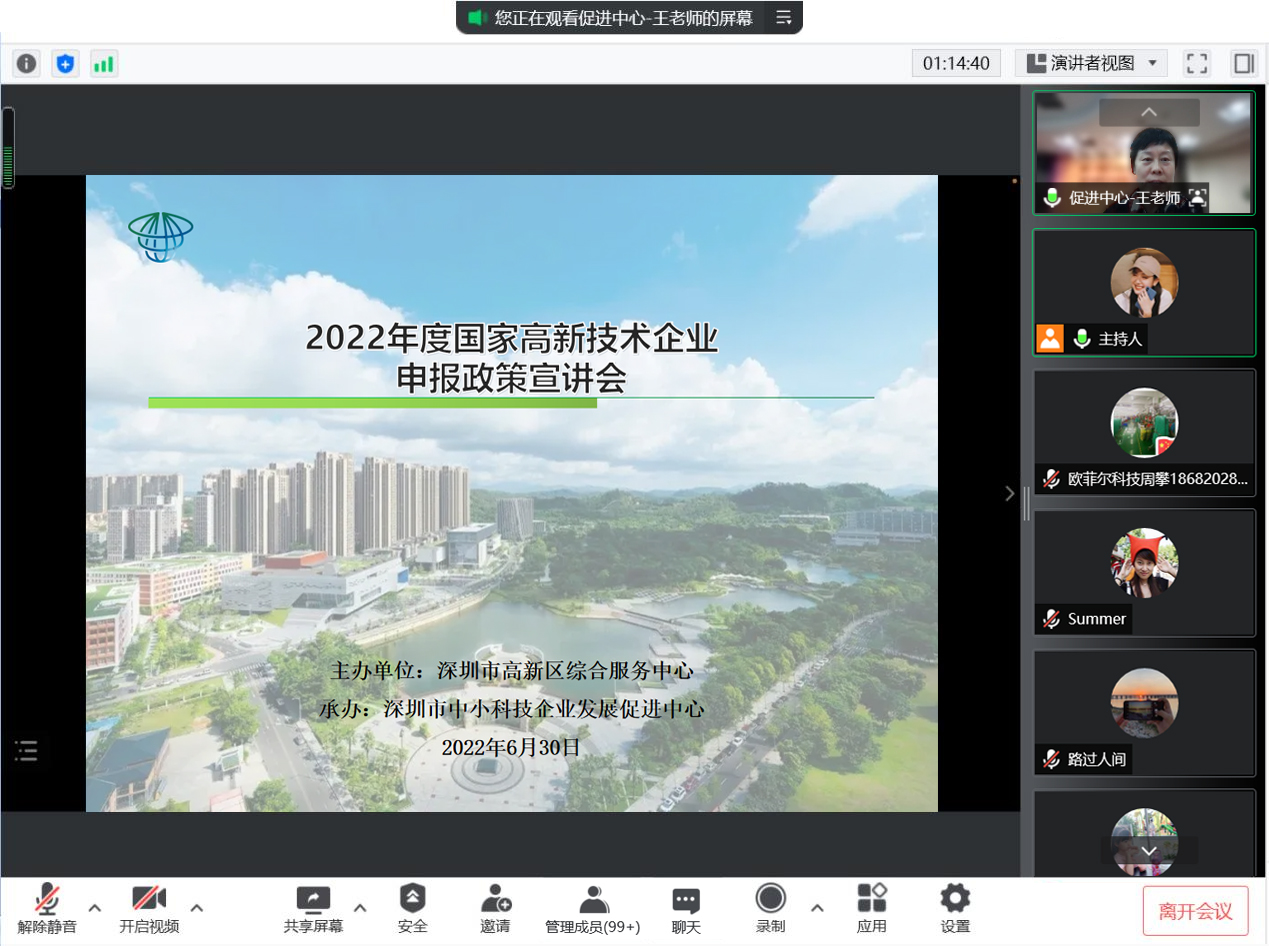Unmute microphone (解除静音)
This screenshot has width=1269, height=946.
(x=46, y=908)
